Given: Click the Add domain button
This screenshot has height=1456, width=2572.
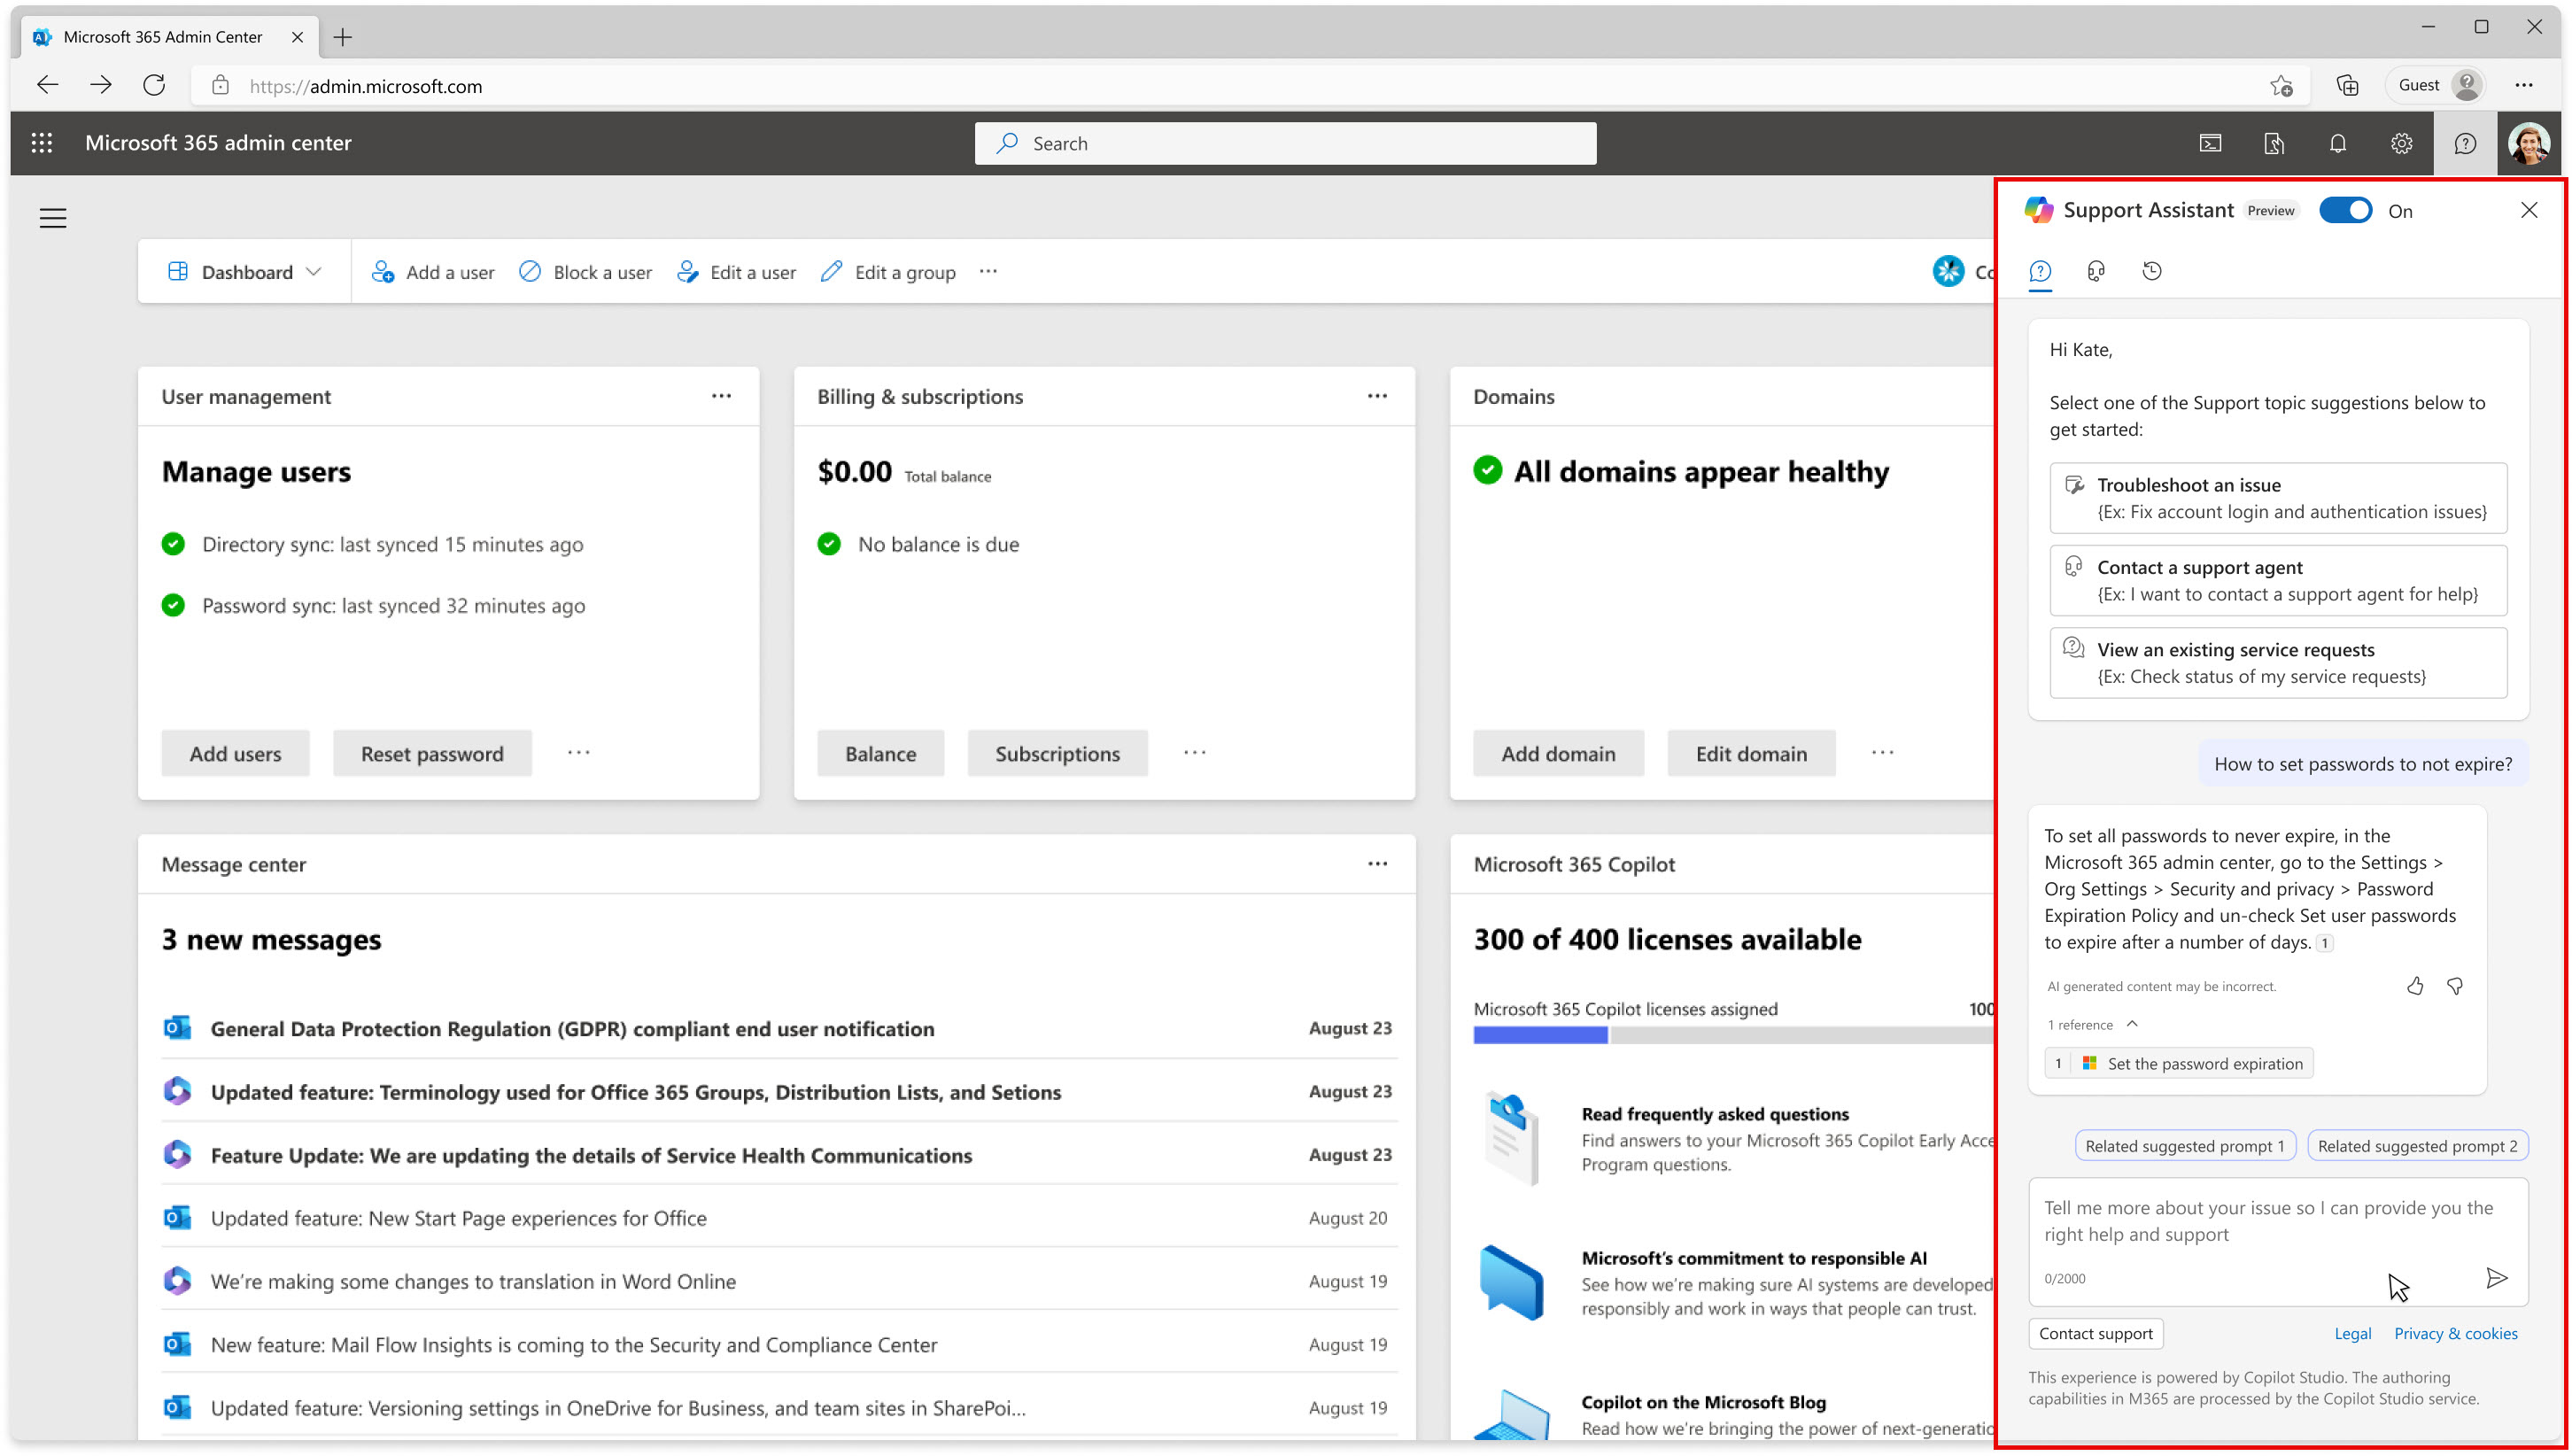Looking at the screenshot, I should pos(1558,753).
